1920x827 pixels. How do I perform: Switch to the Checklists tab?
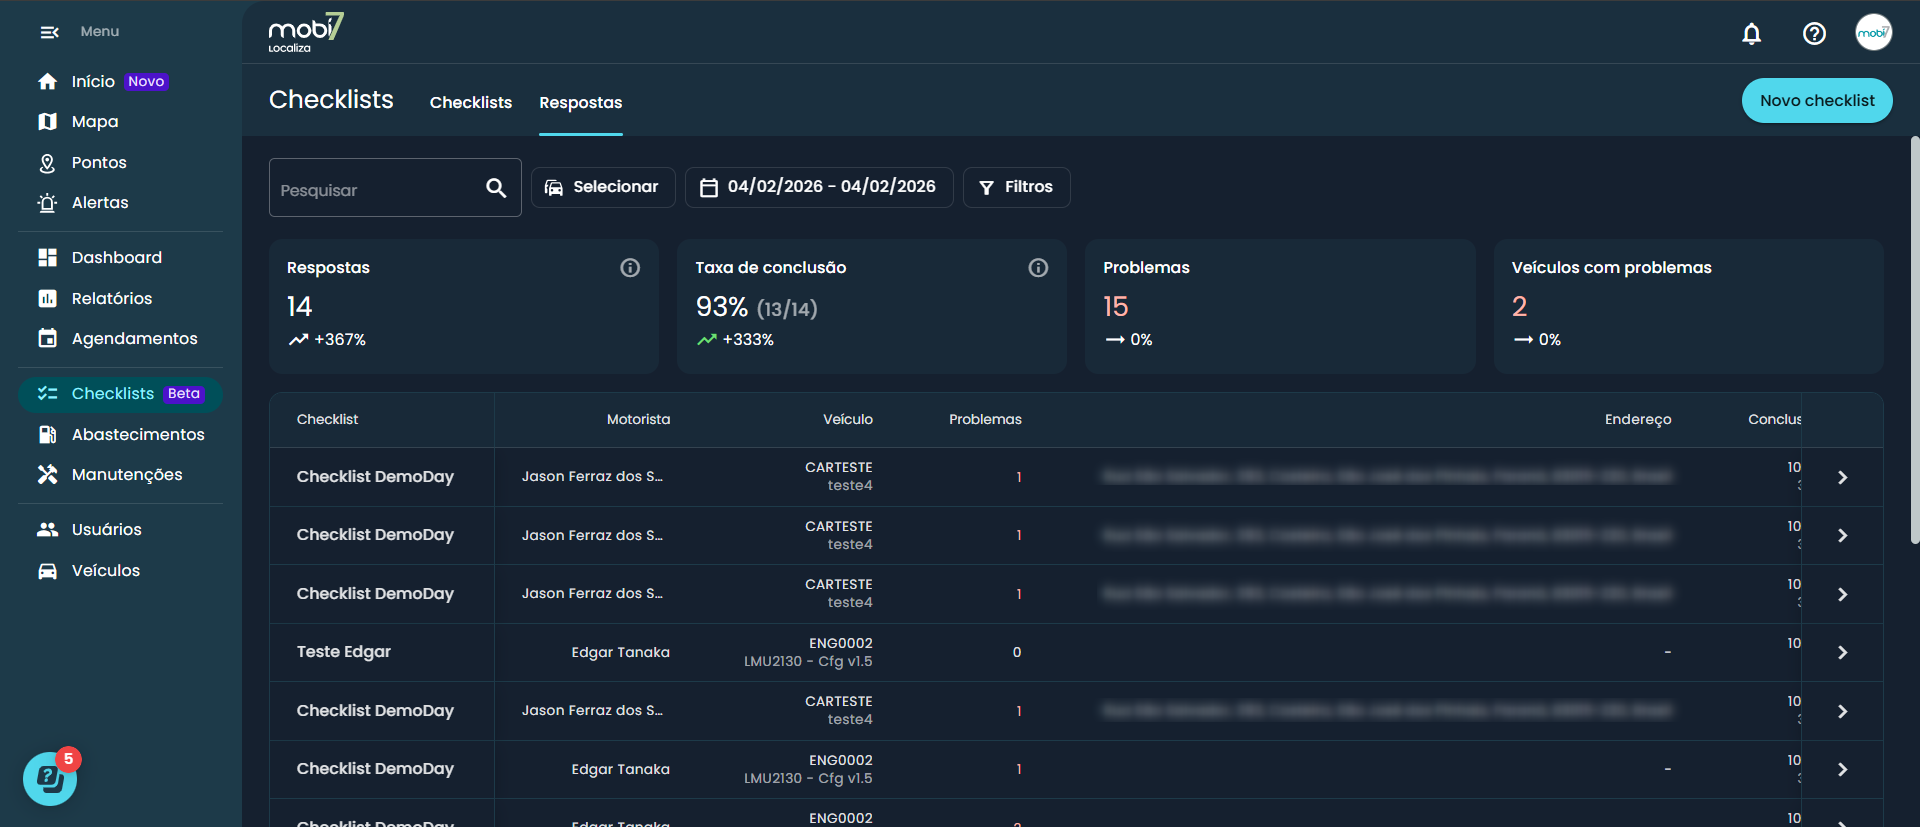(x=470, y=103)
